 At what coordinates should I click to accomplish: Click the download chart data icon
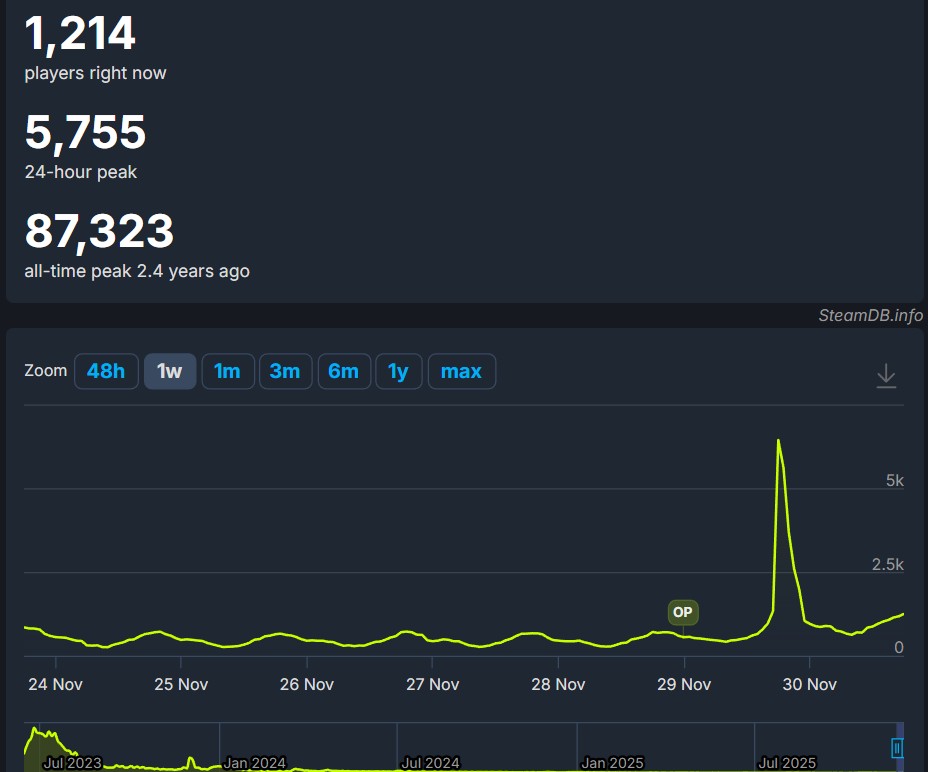click(x=886, y=376)
